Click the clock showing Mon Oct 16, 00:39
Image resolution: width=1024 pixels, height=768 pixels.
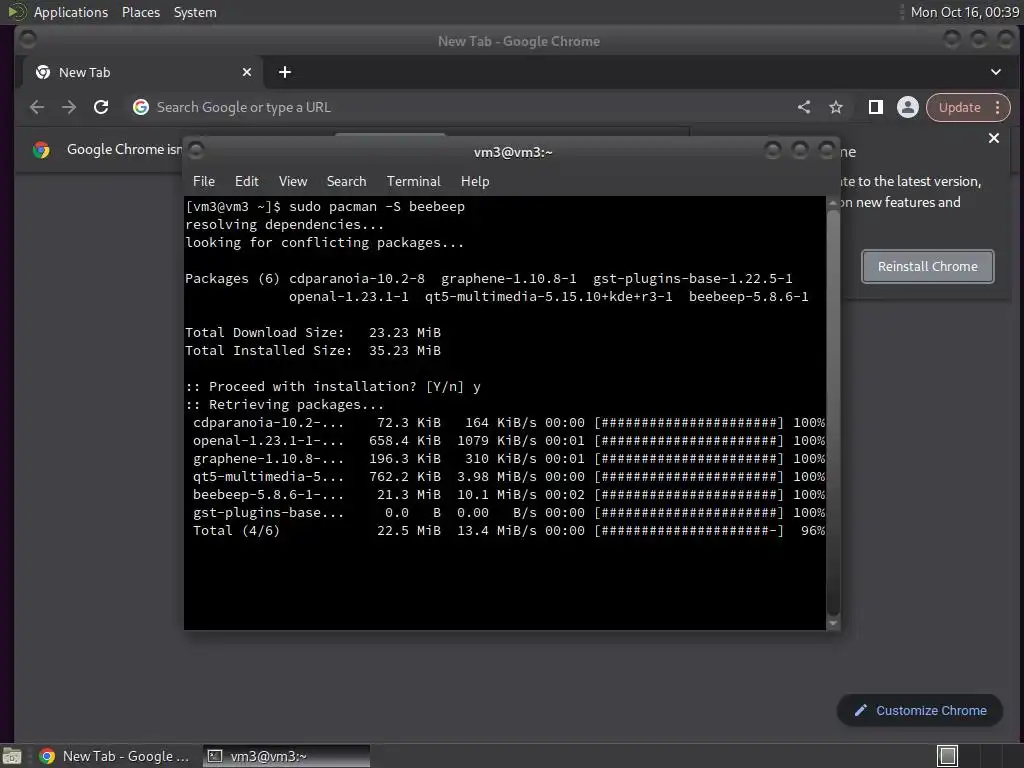pos(965,12)
